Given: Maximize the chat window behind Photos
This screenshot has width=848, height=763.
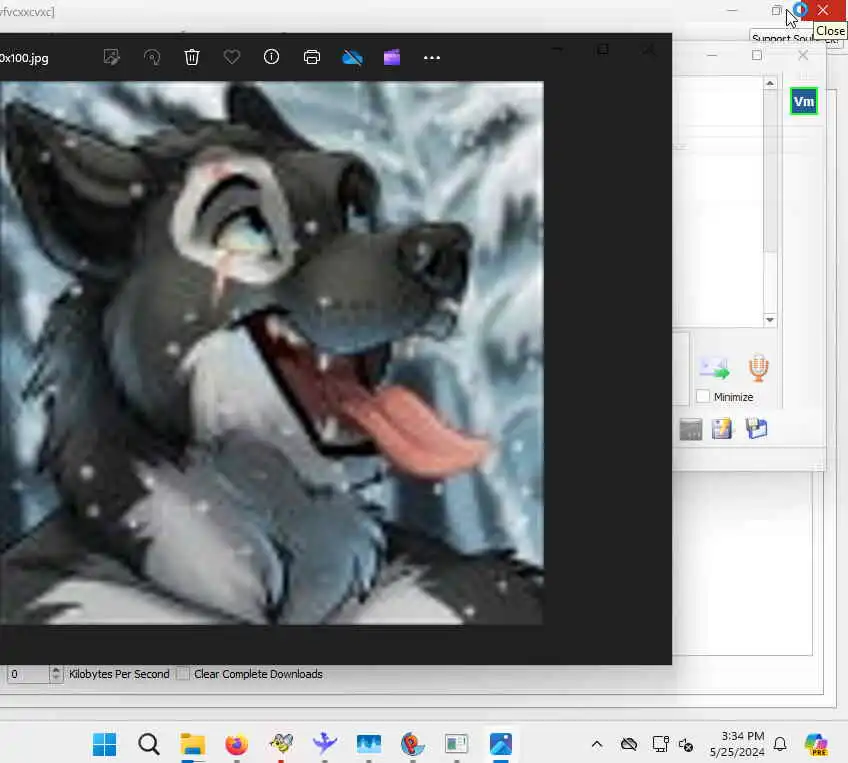Looking at the screenshot, I should click(757, 55).
